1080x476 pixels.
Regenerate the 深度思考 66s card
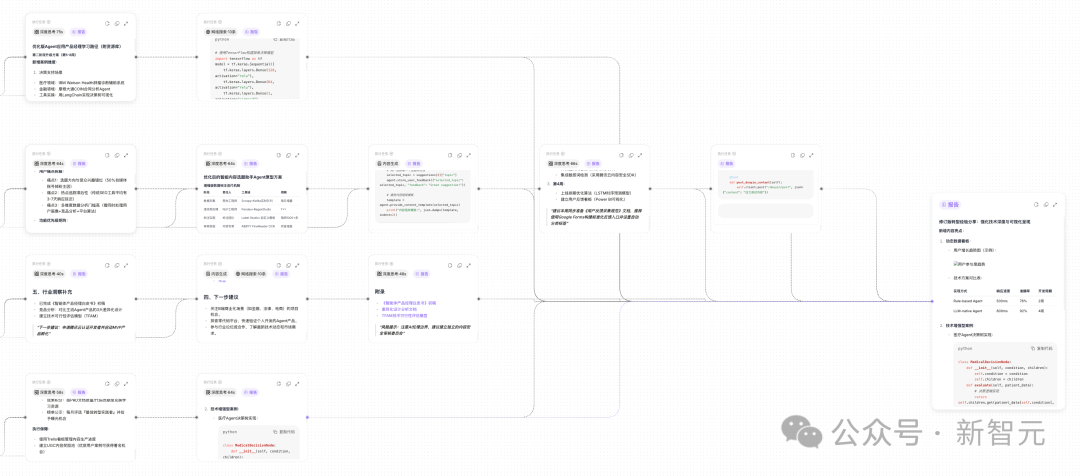click(621, 154)
